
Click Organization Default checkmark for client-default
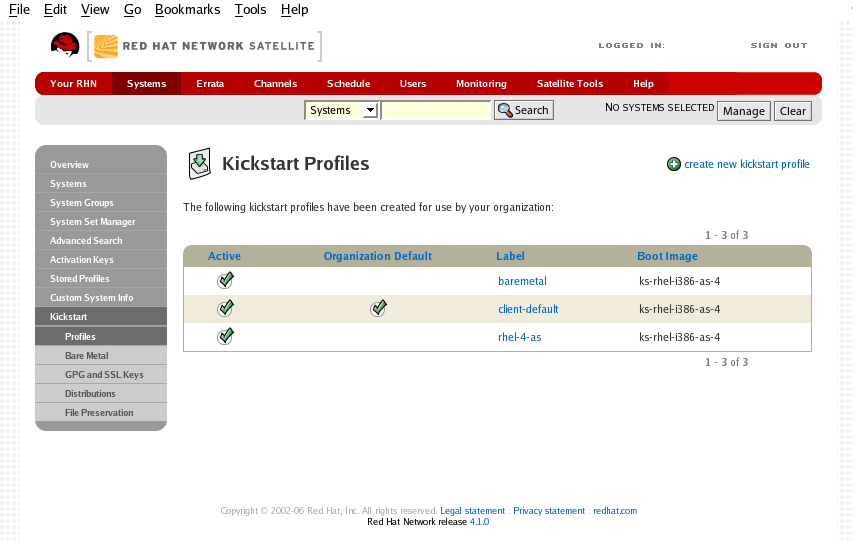coord(378,309)
